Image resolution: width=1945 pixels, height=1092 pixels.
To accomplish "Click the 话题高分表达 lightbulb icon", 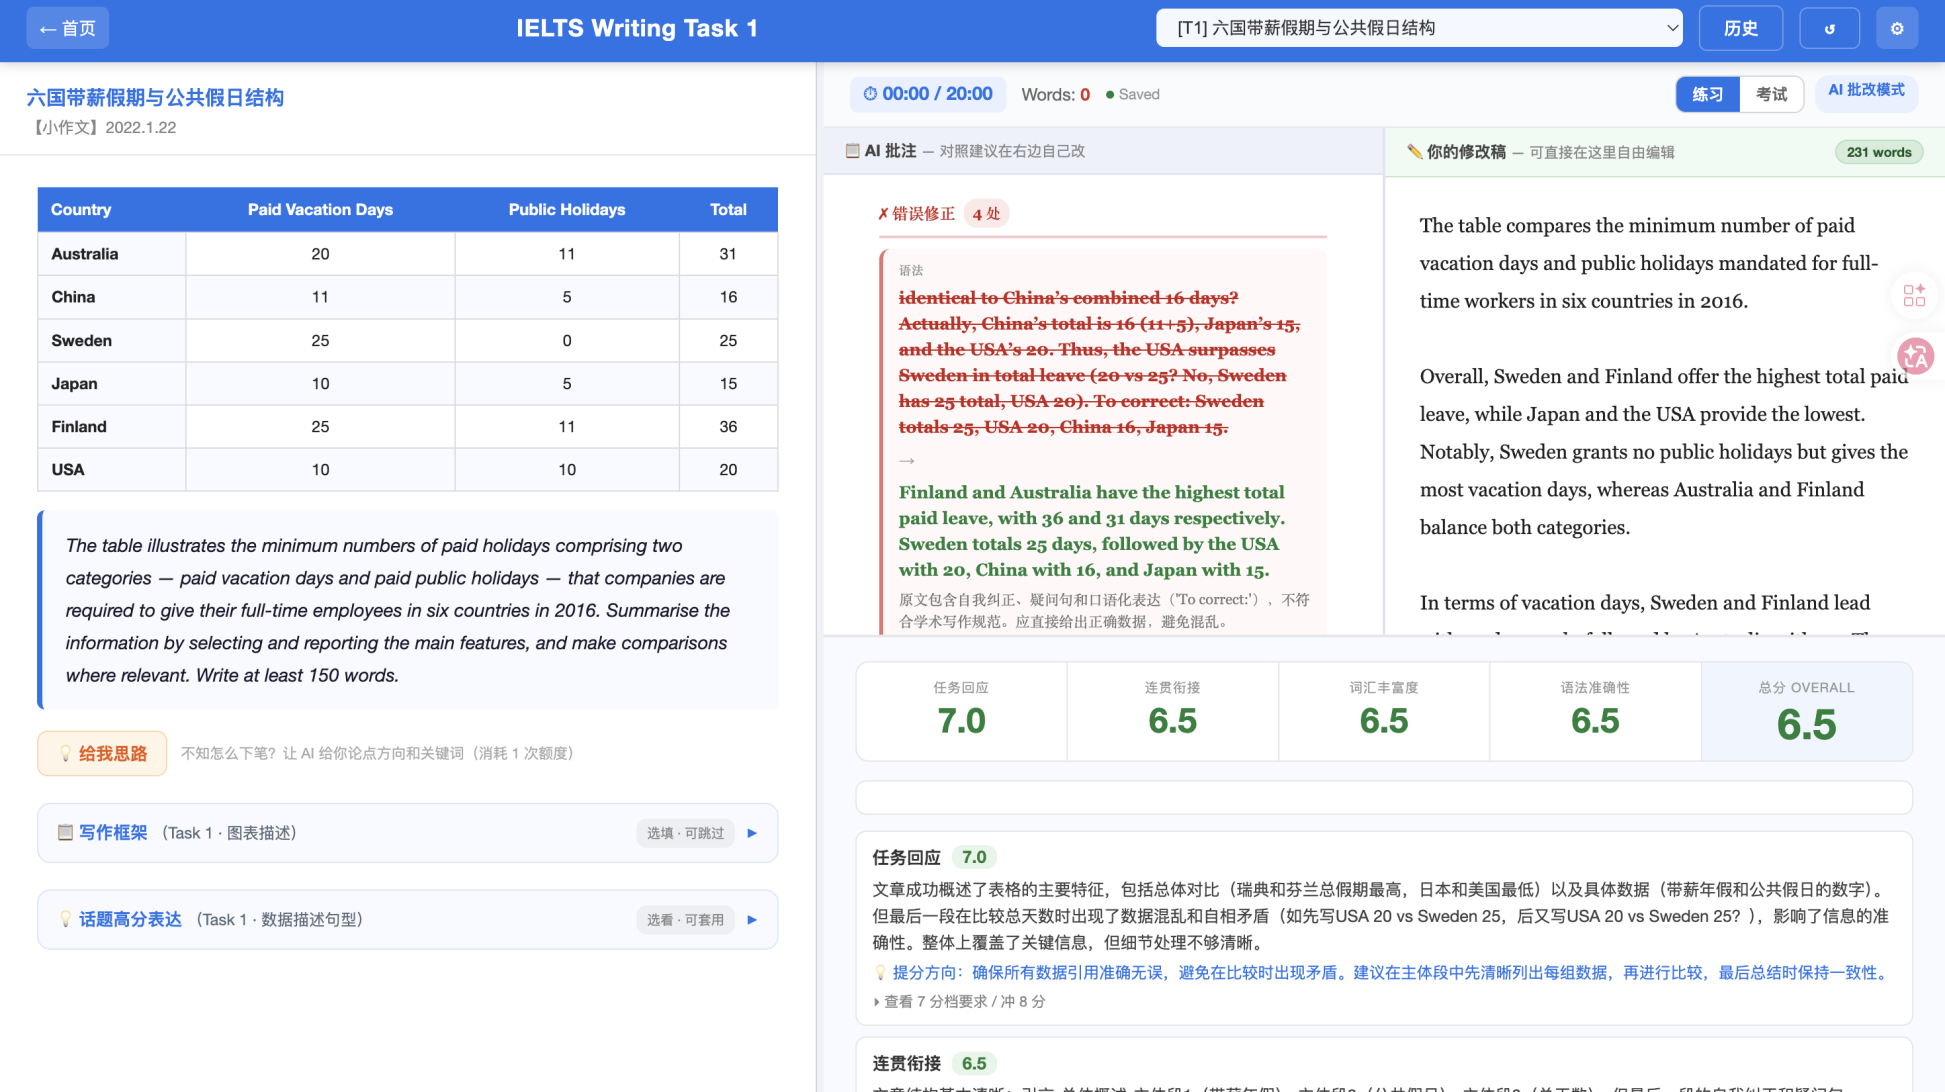I will tap(65, 920).
